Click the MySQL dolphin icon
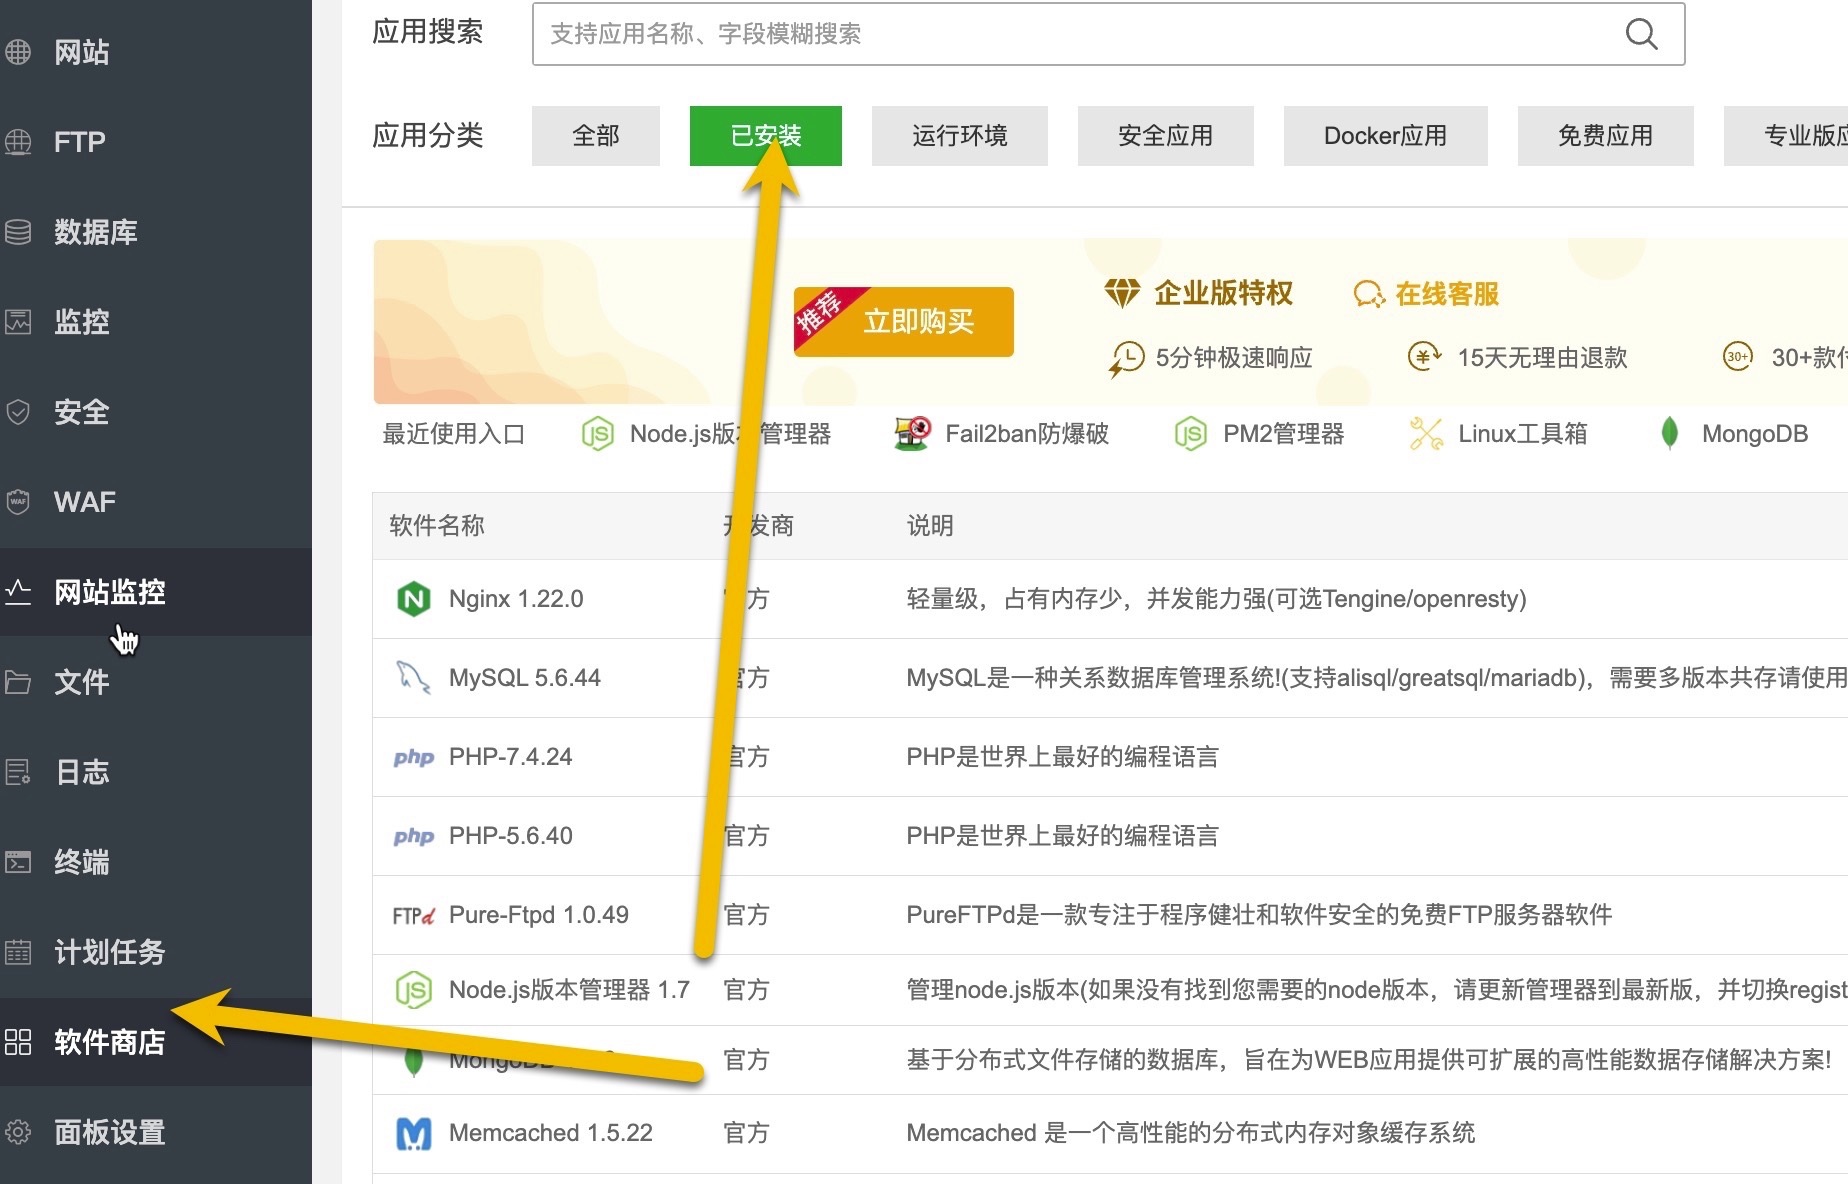The height and width of the screenshot is (1184, 1848). pyautogui.click(x=413, y=677)
